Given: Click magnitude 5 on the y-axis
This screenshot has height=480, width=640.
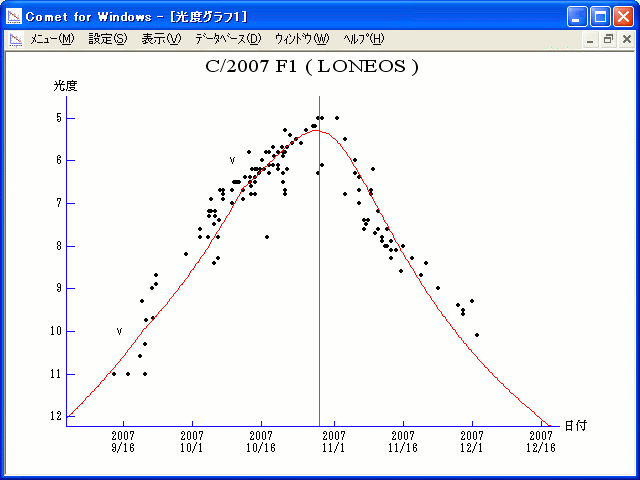Looking at the screenshot, I should pyautogui.click(x=59, y=118).
